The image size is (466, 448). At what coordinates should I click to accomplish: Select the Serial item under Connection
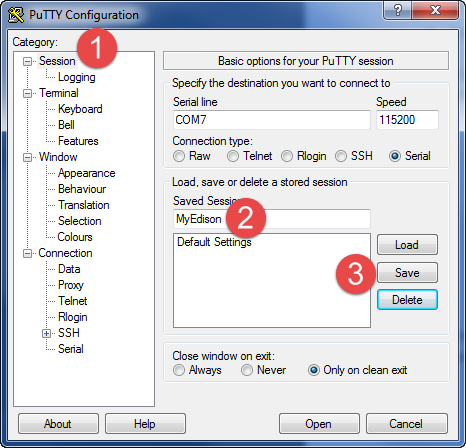[71, 349]
